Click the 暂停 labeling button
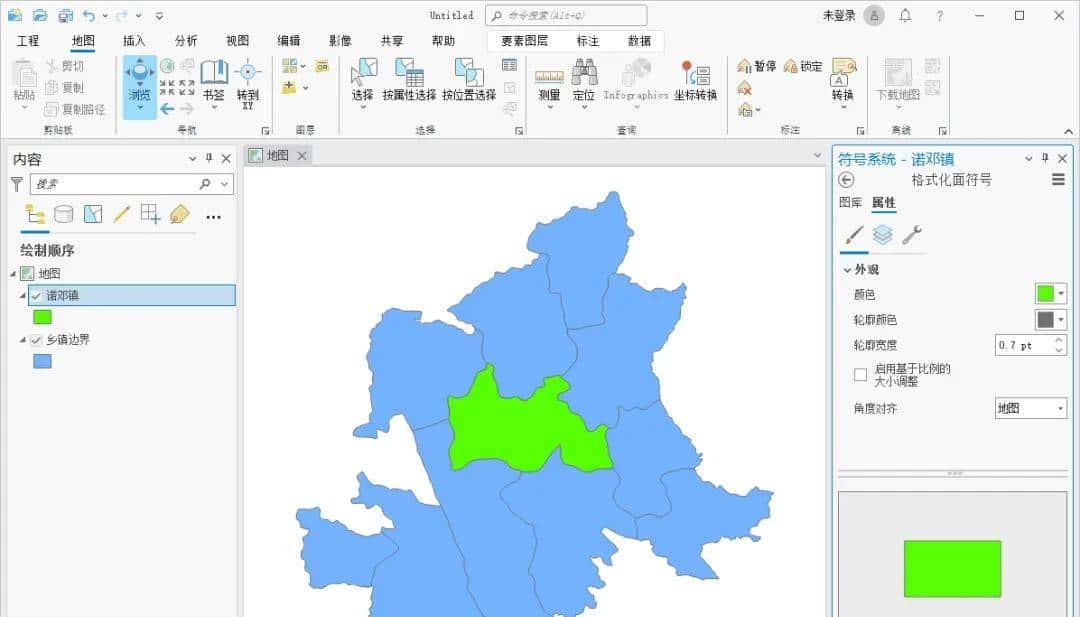 point(757,65)
